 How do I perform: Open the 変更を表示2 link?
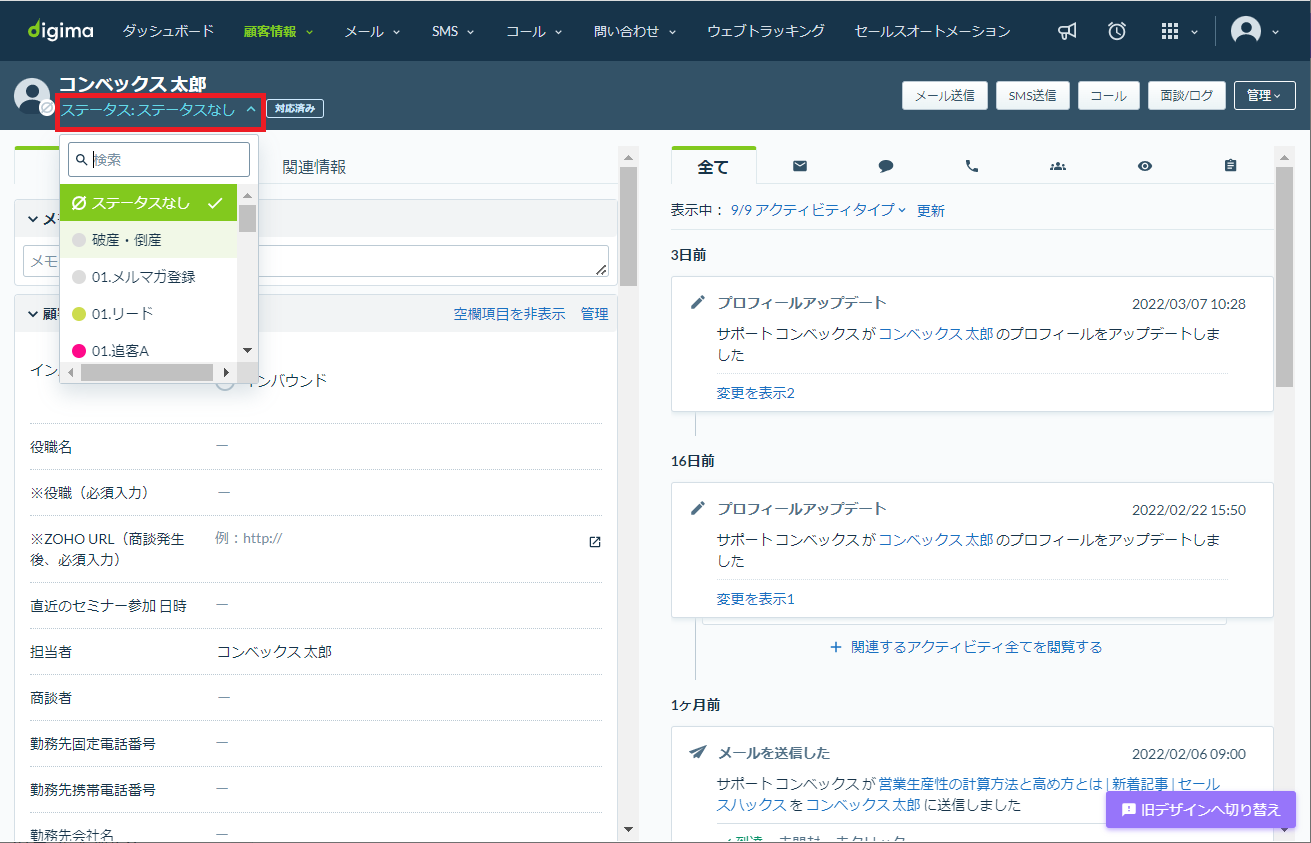[755, 393]
